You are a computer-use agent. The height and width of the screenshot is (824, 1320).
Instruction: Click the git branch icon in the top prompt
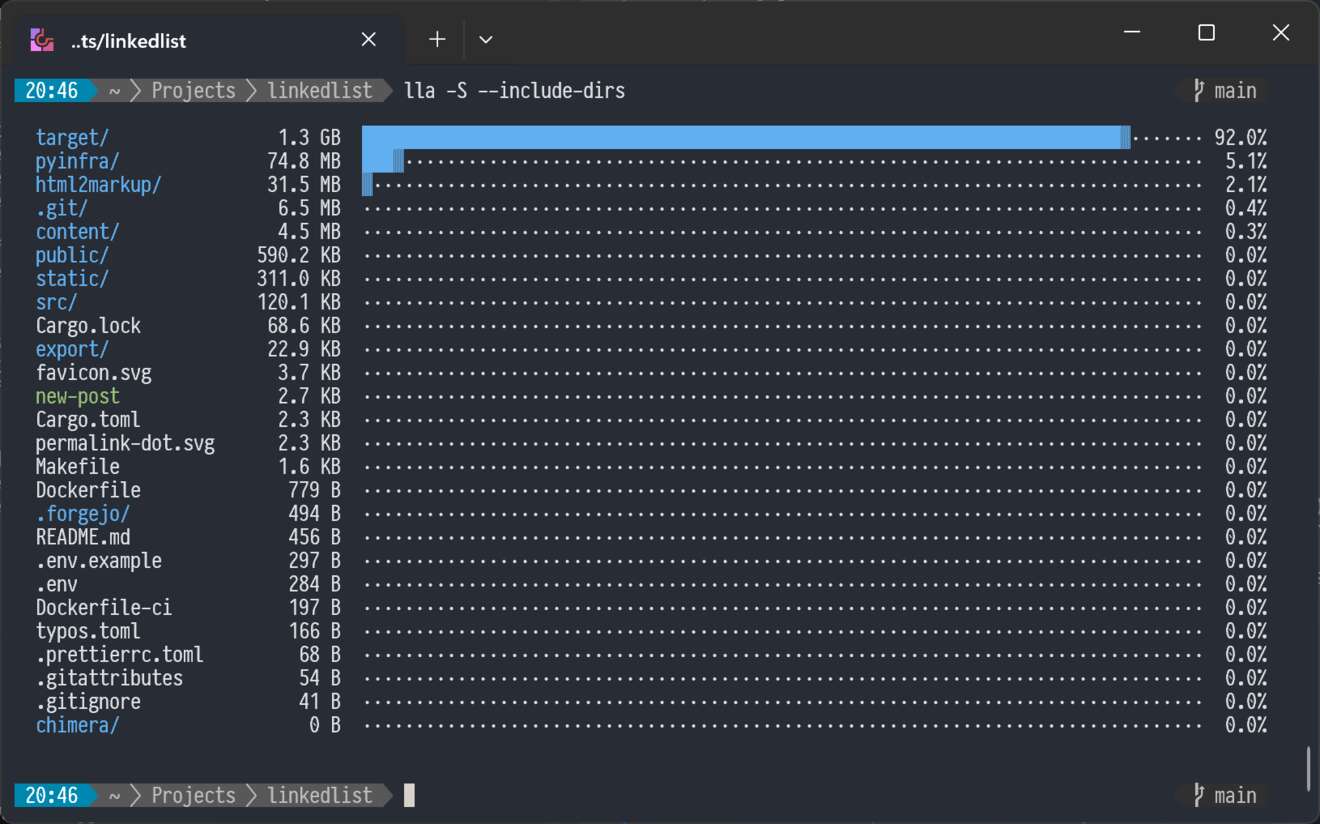coord(1198,91)
